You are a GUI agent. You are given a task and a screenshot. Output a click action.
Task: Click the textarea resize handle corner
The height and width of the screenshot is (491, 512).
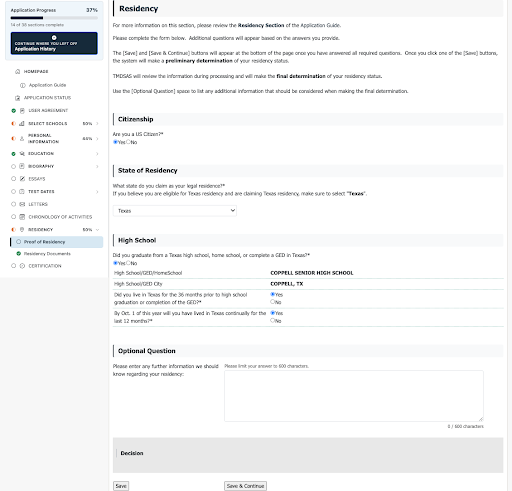pos(481,419)
